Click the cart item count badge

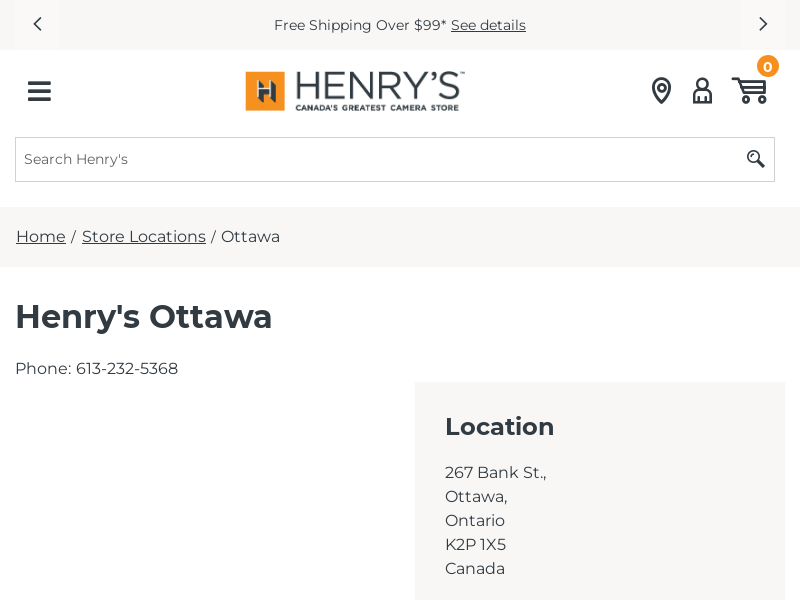[x=767, y=66]
